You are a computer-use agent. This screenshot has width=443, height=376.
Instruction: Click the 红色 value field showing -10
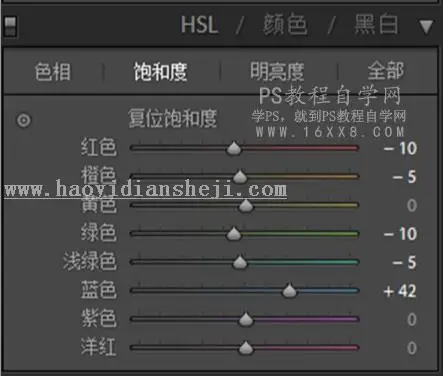(400, 148)
